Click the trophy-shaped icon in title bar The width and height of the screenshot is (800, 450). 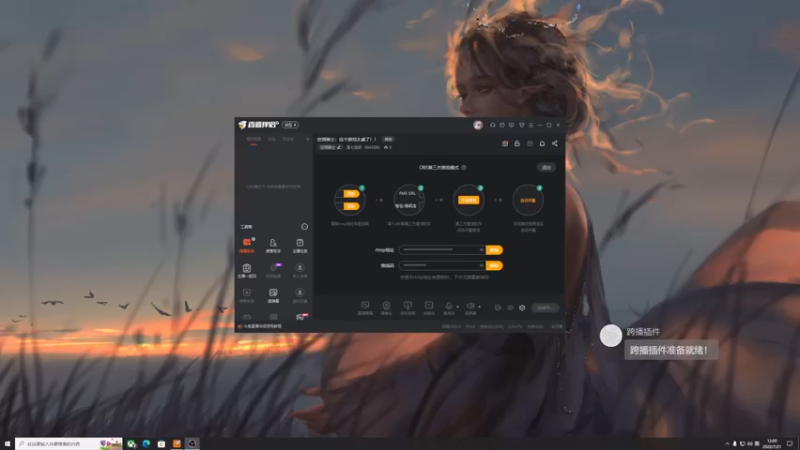point(521,125)
